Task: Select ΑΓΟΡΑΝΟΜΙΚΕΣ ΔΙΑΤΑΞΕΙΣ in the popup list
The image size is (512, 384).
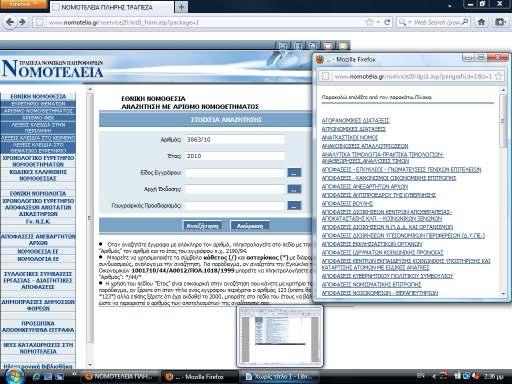Action: point(355,121)
